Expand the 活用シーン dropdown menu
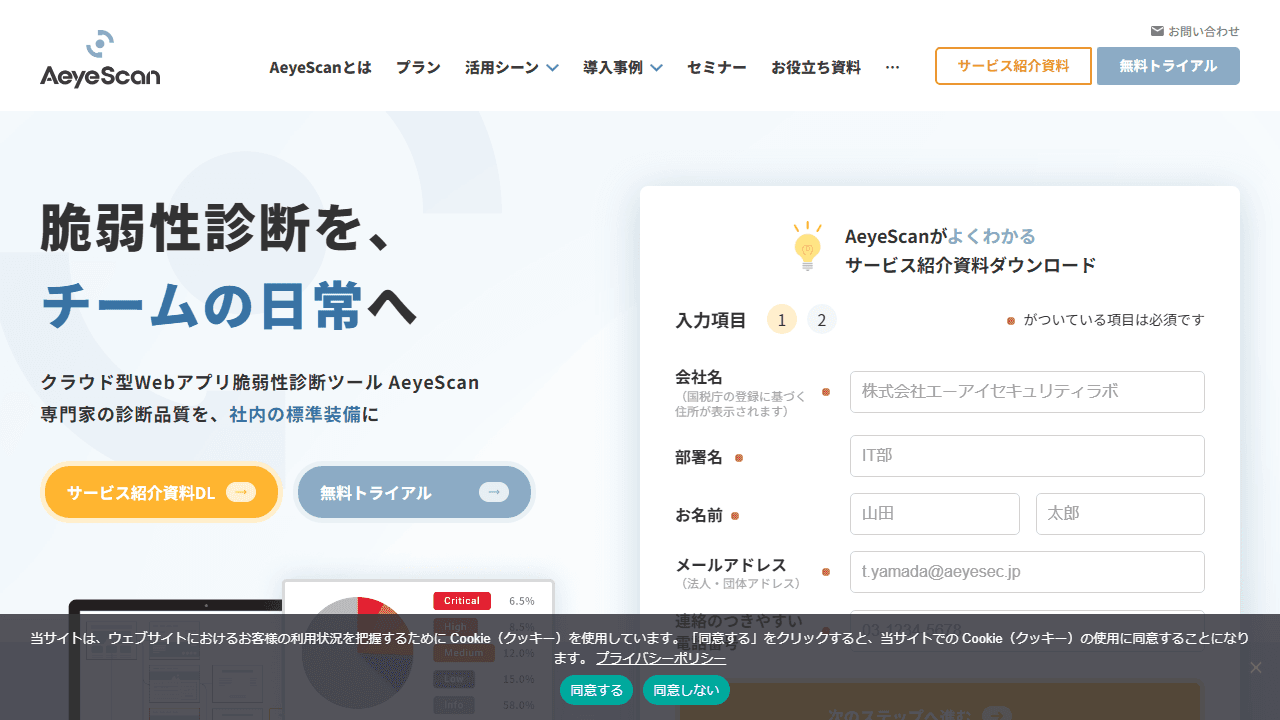1280x720 pixels. tap(512, 67)
